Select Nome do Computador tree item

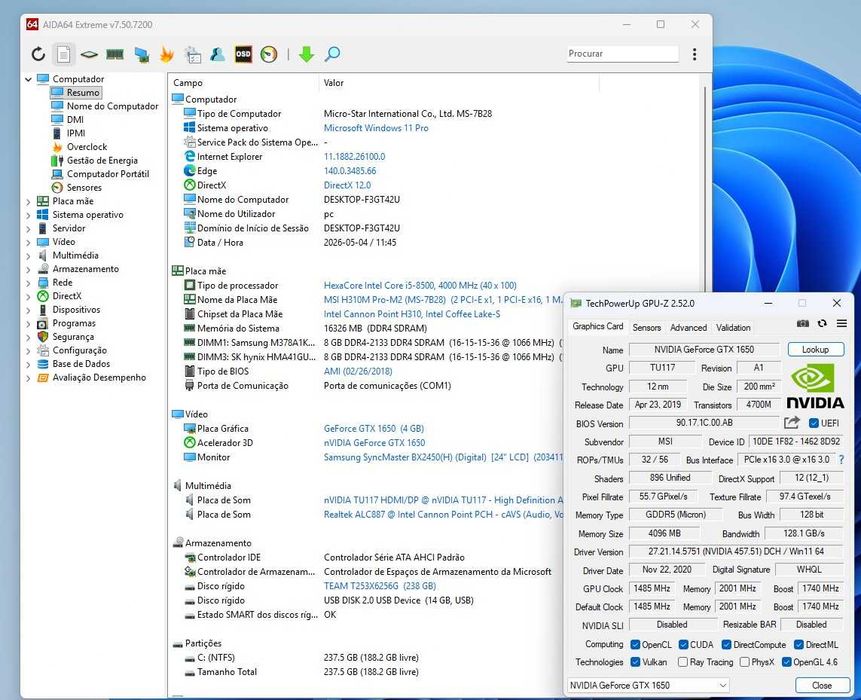(113, 106)
